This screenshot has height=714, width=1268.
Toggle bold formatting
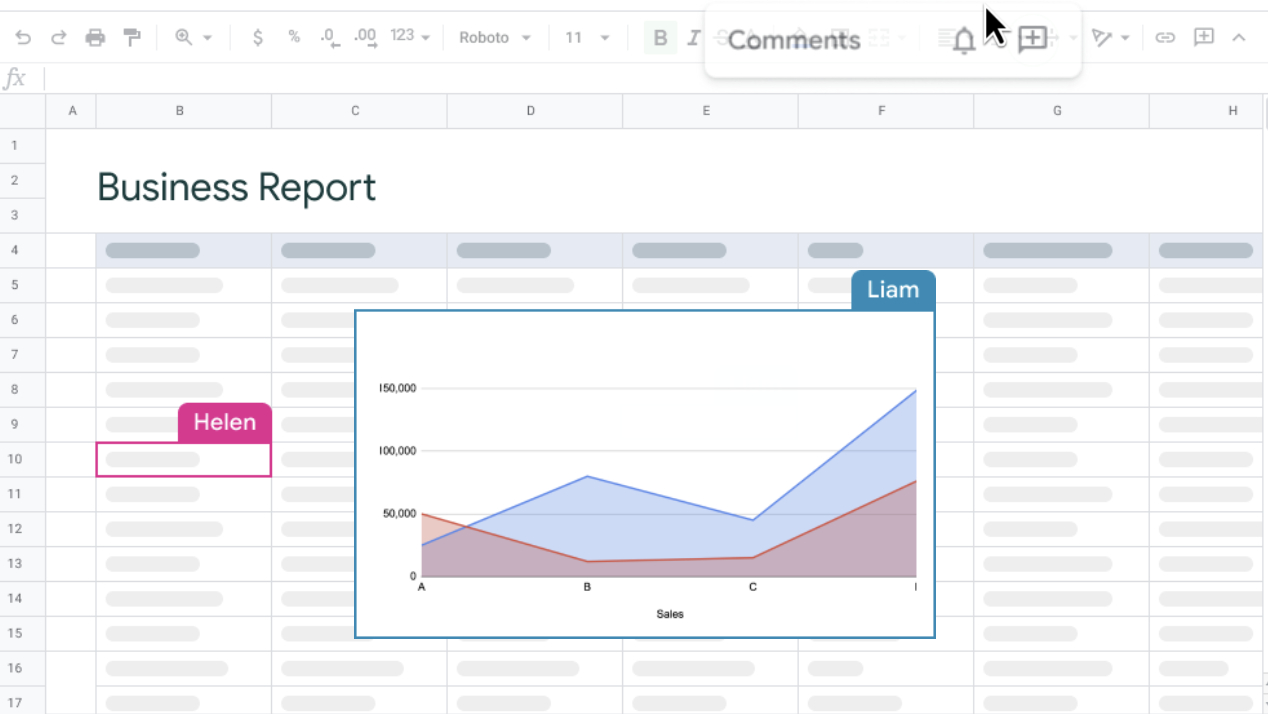[x=660, y=38]
